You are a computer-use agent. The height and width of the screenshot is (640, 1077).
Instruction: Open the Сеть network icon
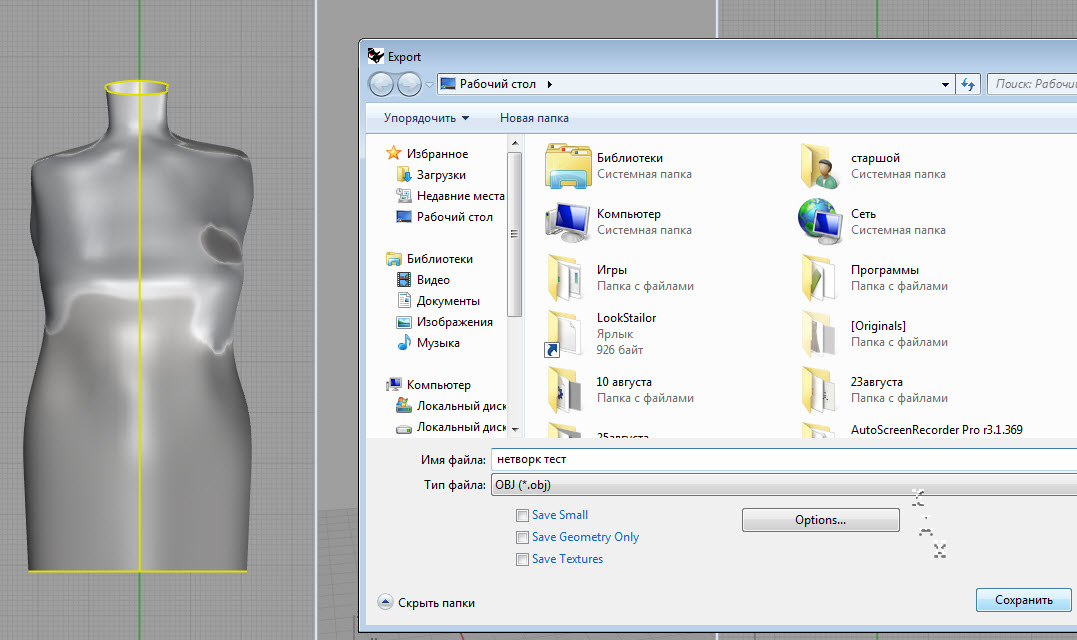pyautogui.click(x=822, y=221)
